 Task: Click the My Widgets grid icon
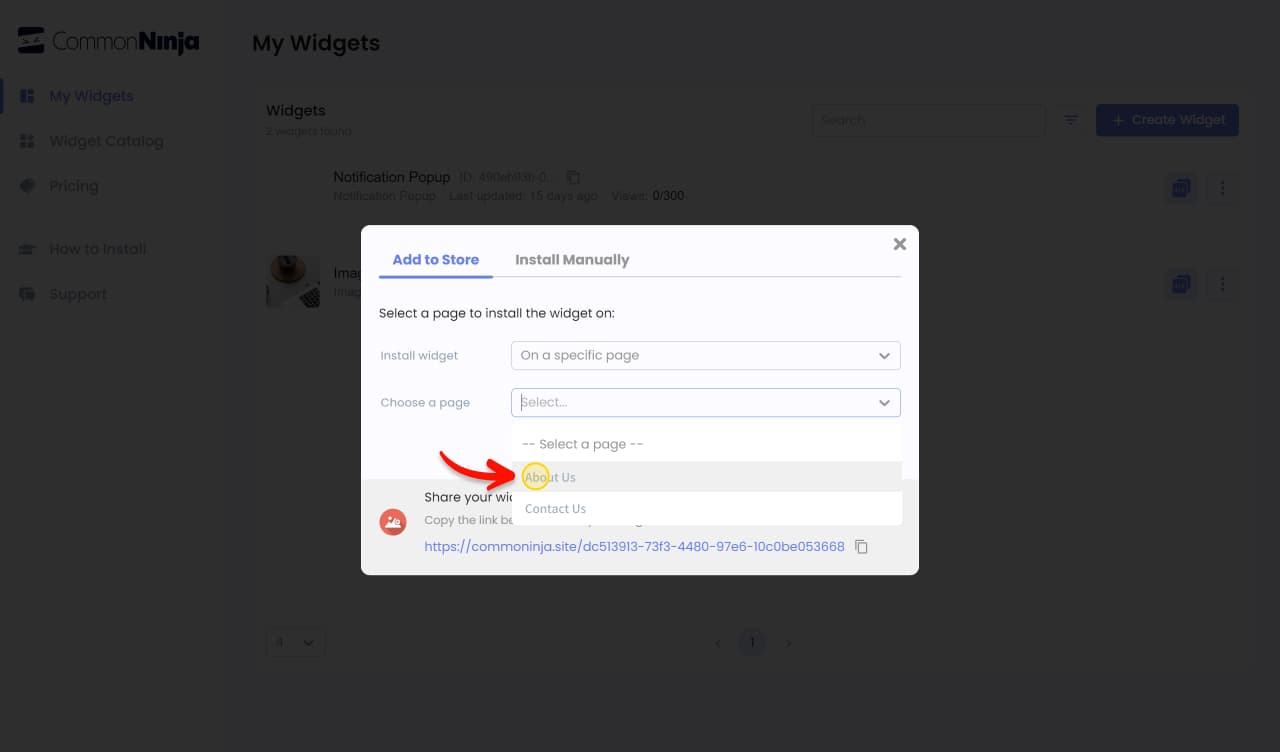click(28, 96)
